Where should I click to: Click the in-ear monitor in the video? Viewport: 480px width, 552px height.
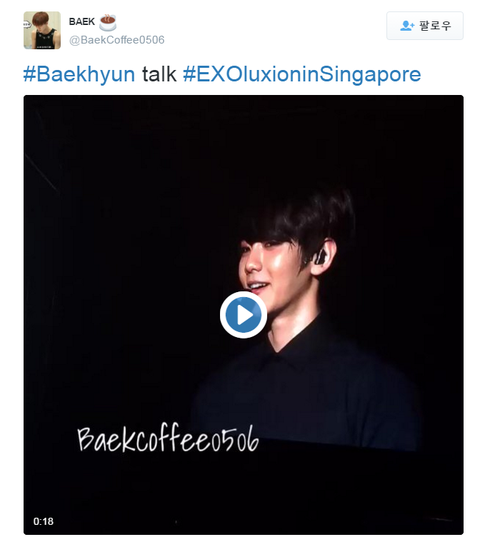320,257
